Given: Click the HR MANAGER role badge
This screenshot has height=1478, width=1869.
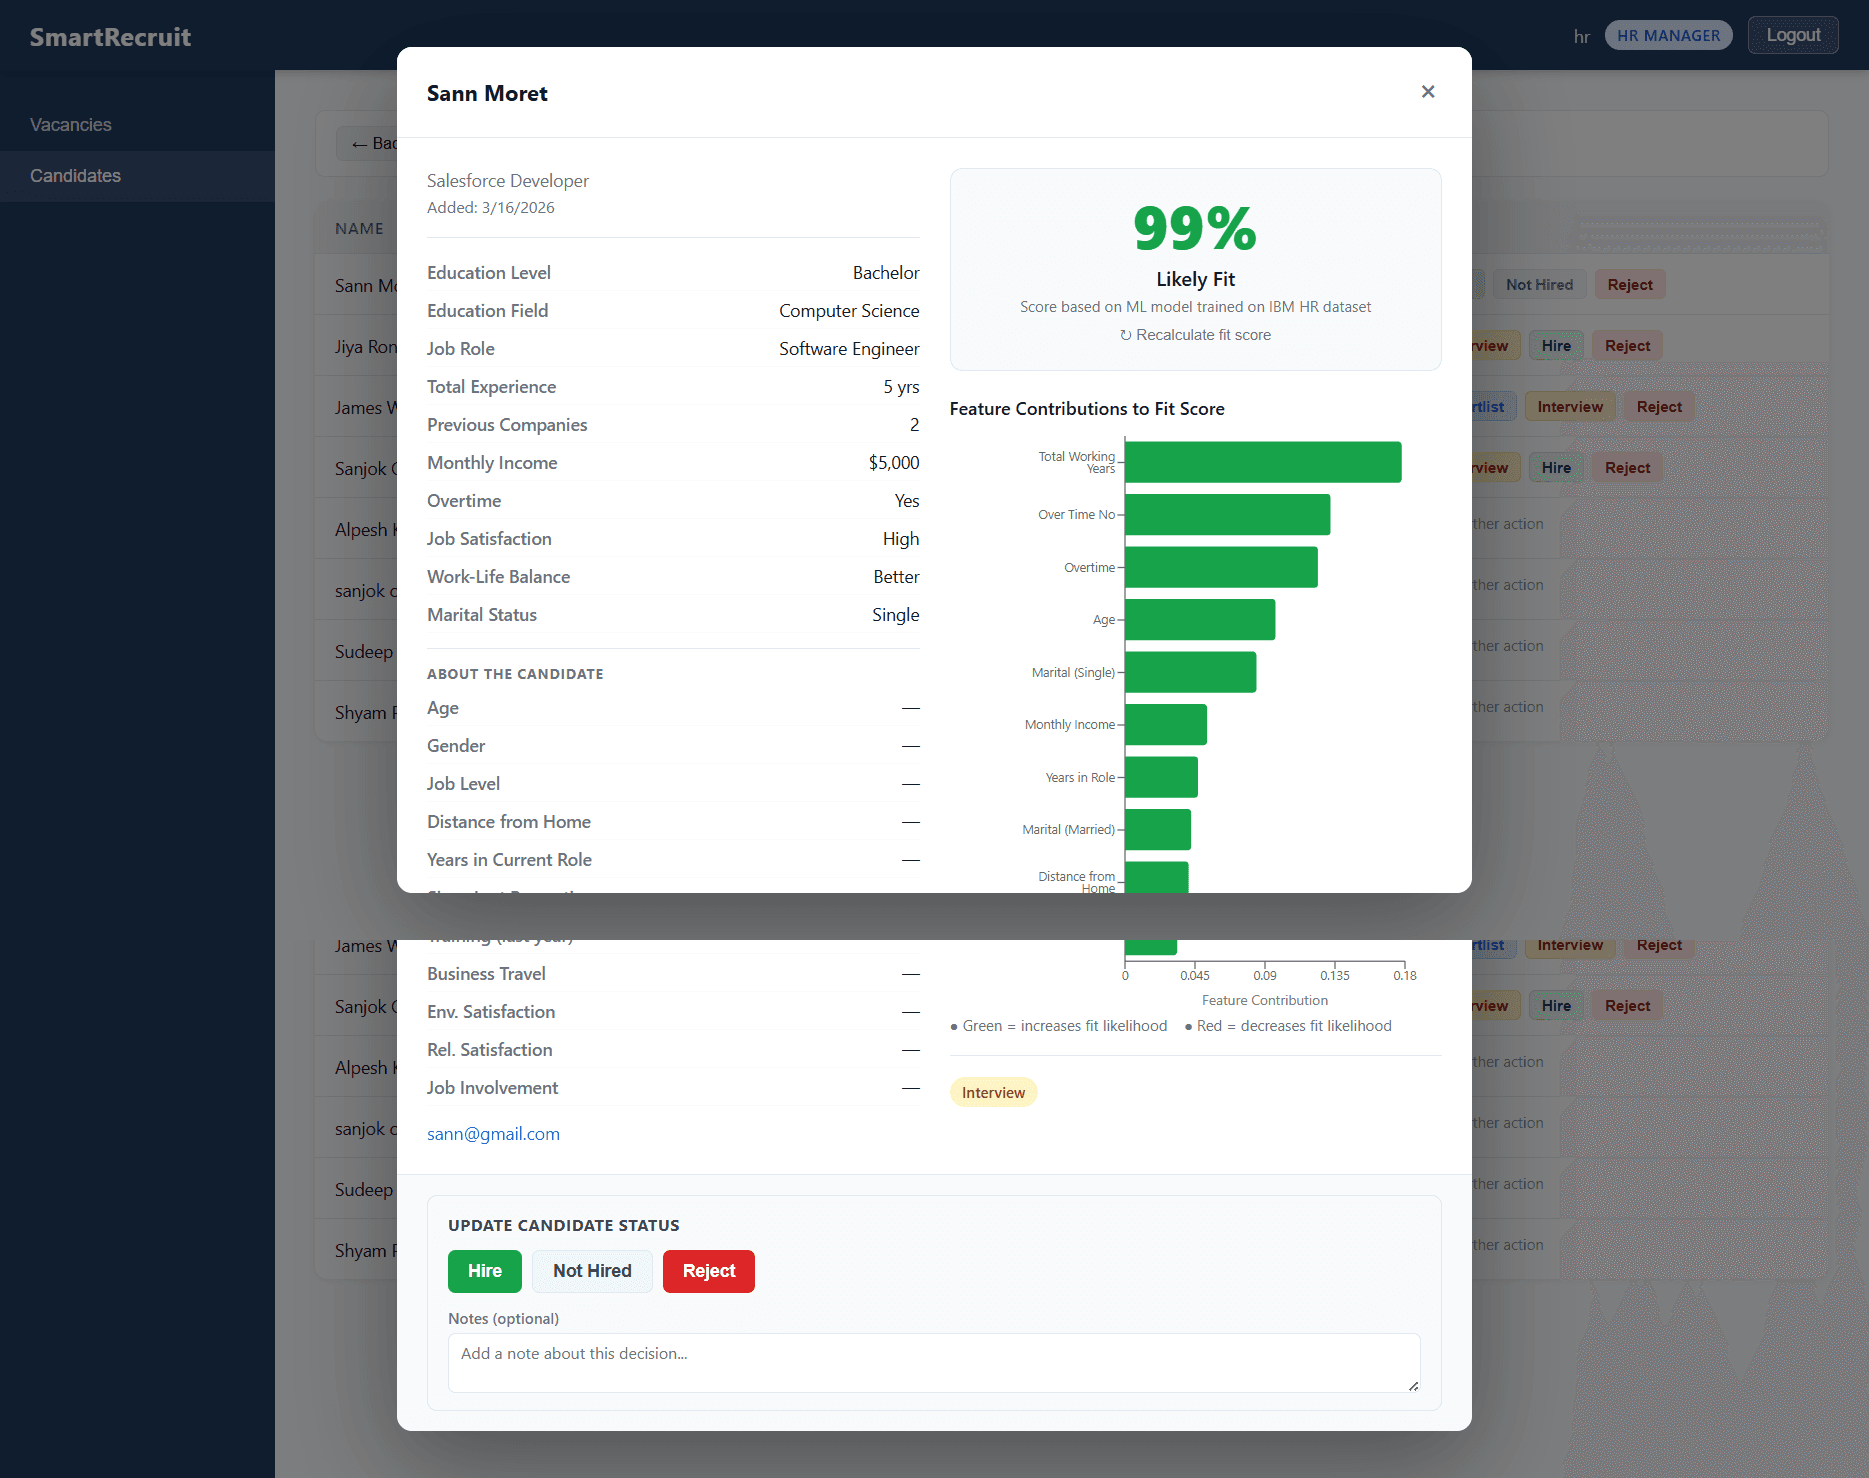Looking at the screenshot, I should [1668, 35].
